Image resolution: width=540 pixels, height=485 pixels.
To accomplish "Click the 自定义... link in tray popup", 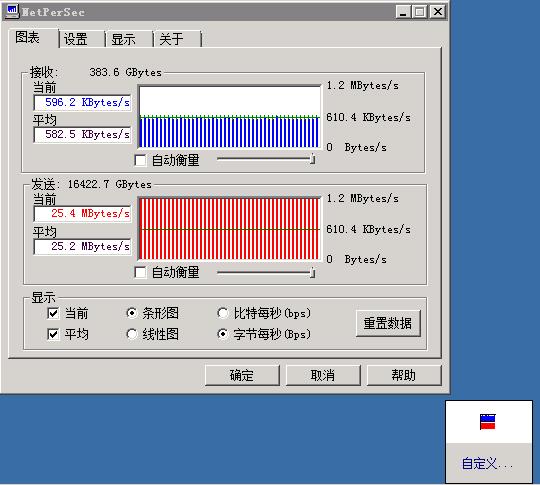I will [487, 464].
